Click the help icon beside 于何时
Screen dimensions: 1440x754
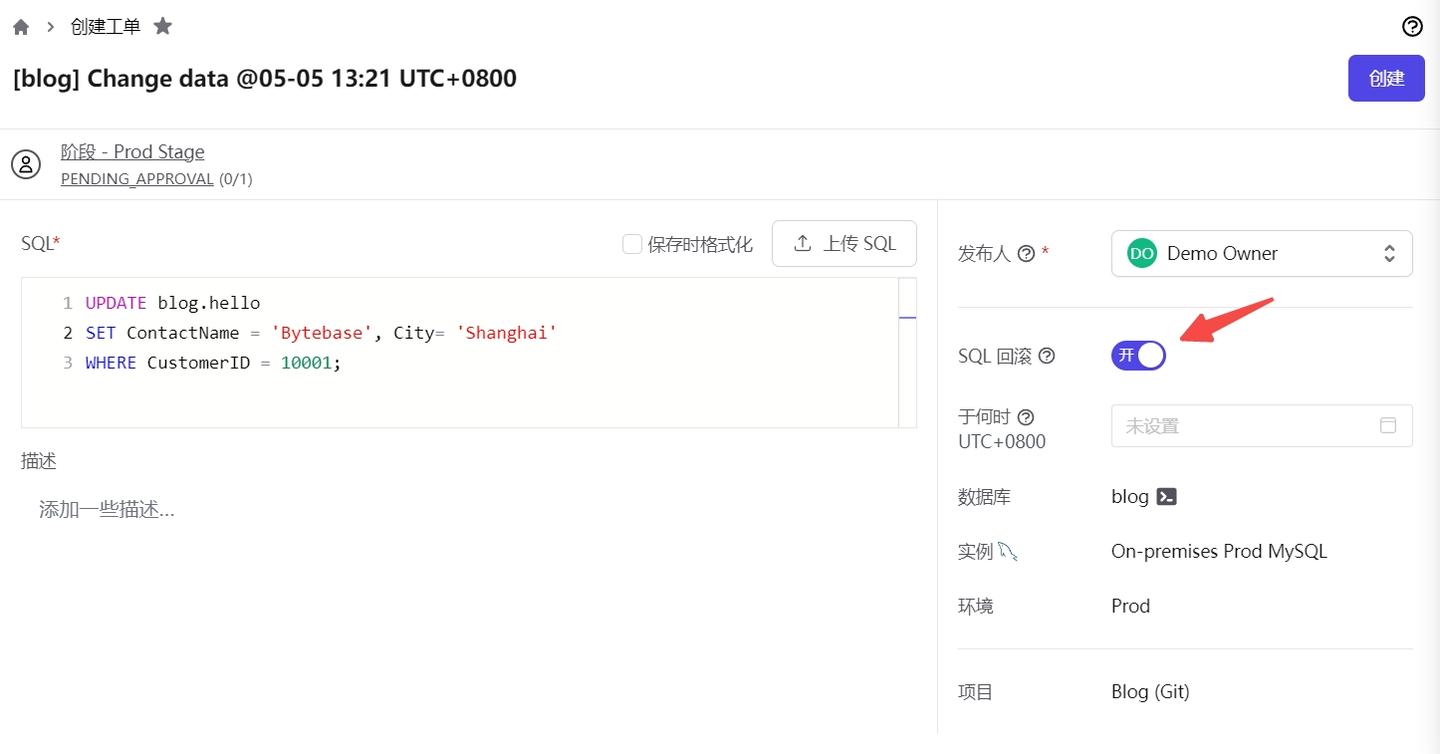1025,417
